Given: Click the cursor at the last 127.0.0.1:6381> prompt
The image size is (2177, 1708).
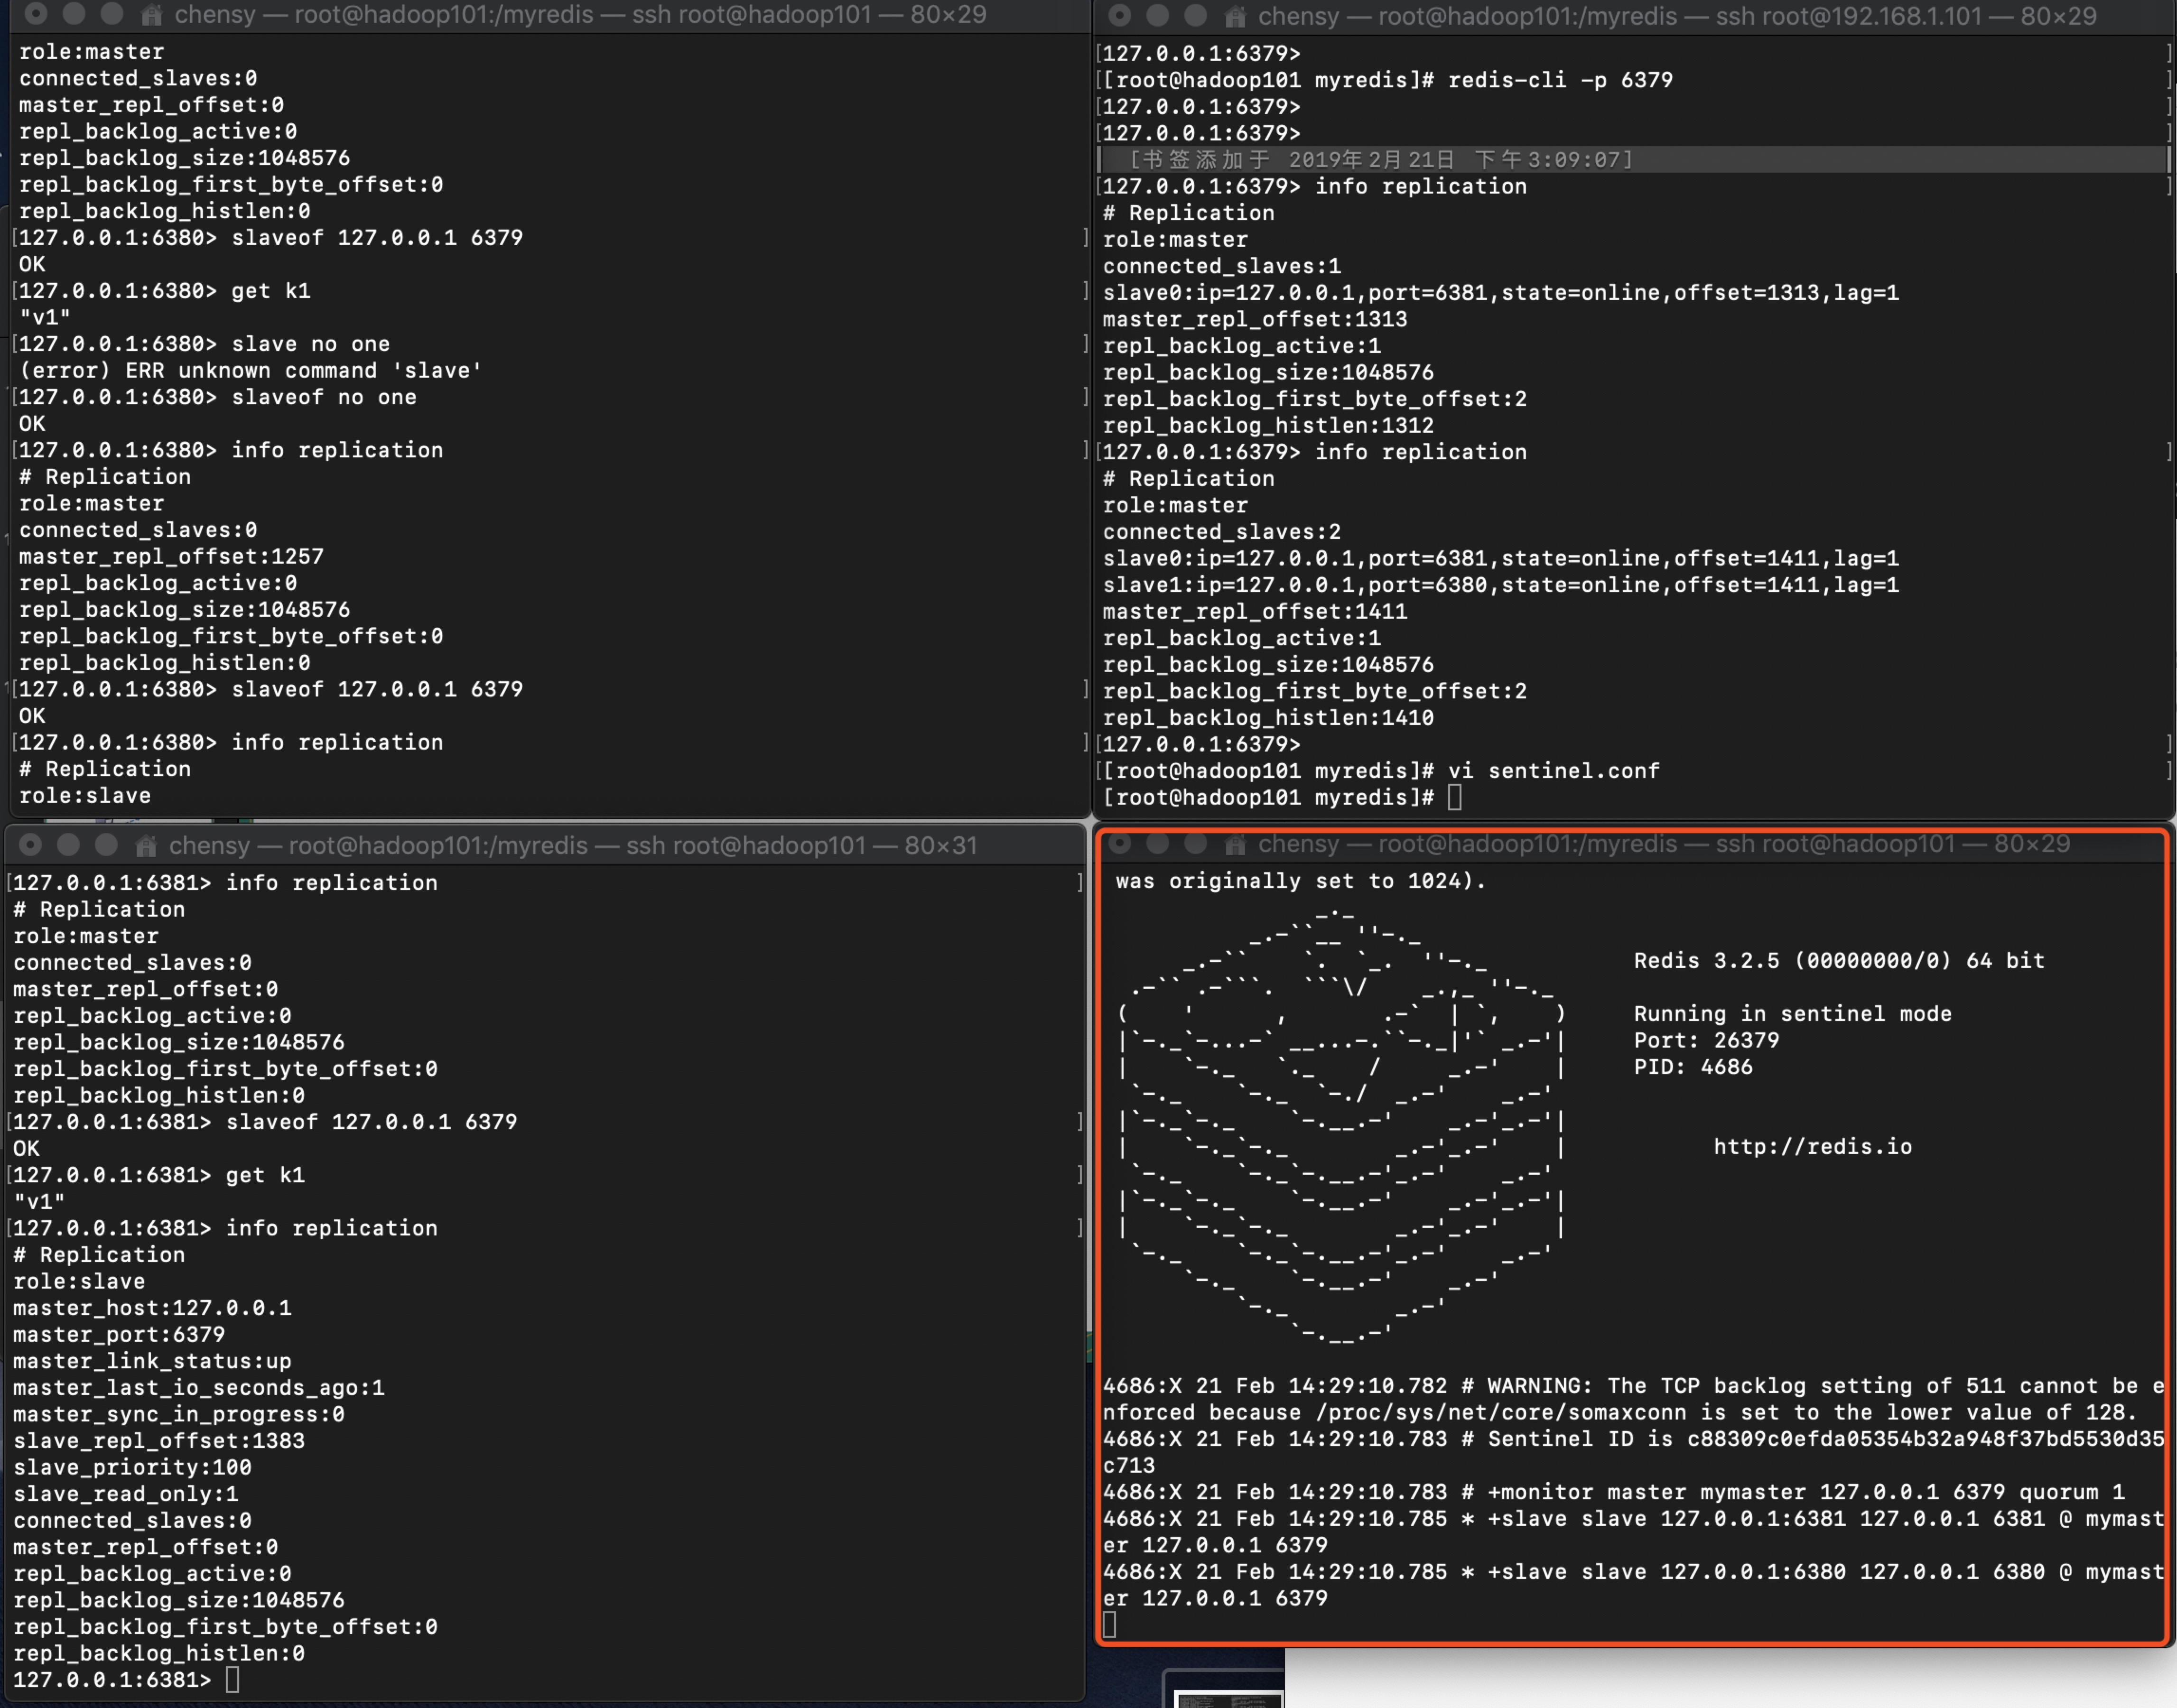Looking at the screenshot, I should (232, 1680).
